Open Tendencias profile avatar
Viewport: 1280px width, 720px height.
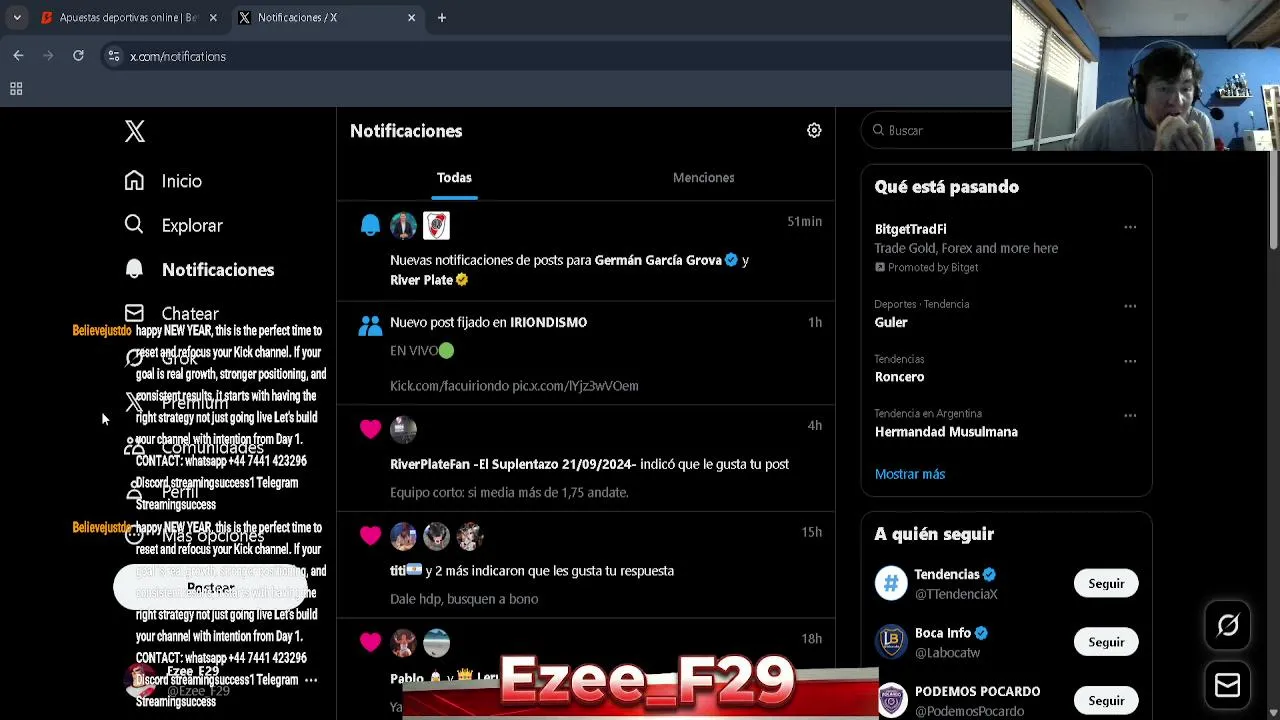click(x=891, y=583)
